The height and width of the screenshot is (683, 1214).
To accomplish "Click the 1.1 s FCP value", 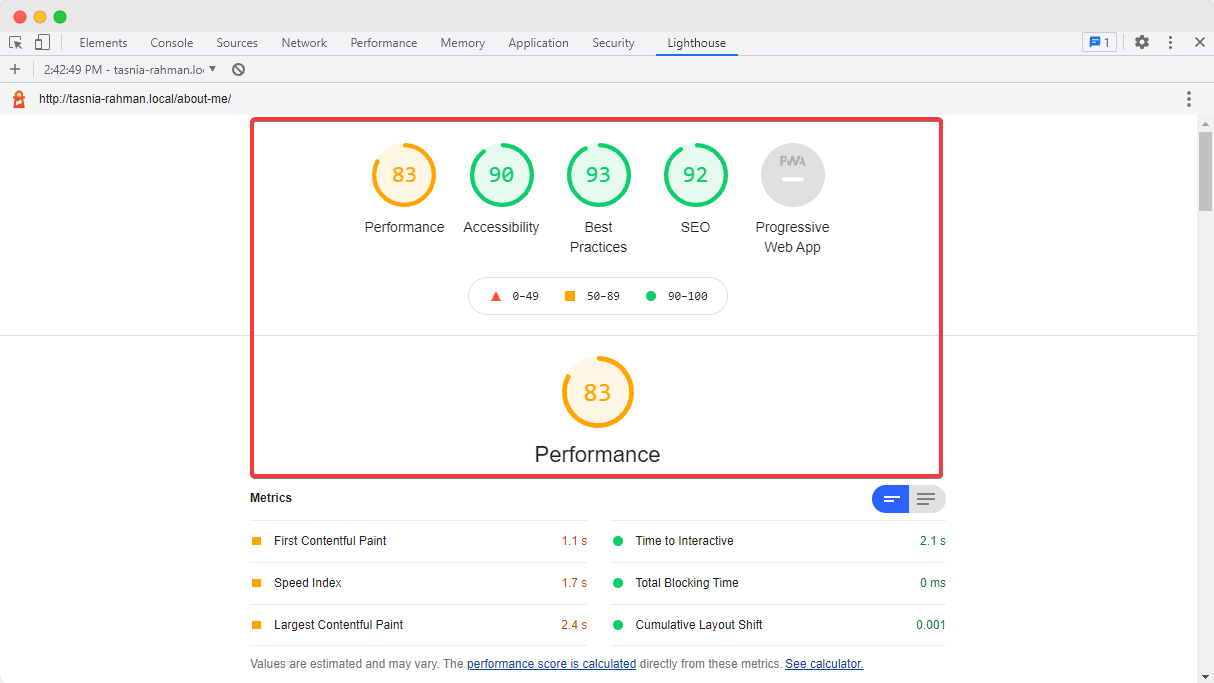I will click(574, 541).
